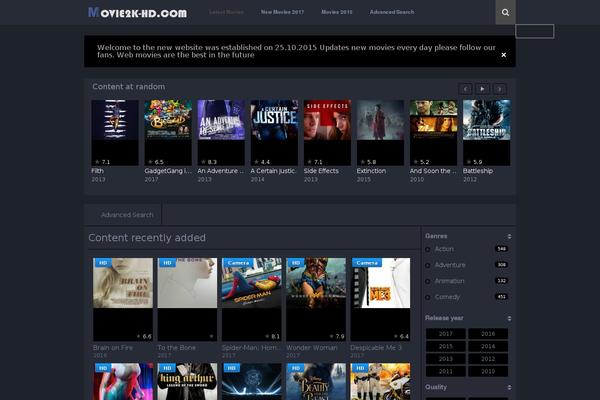Click the Despicable Me 3 title link
This screenshot has height=400, width=600.
[376, 348]
